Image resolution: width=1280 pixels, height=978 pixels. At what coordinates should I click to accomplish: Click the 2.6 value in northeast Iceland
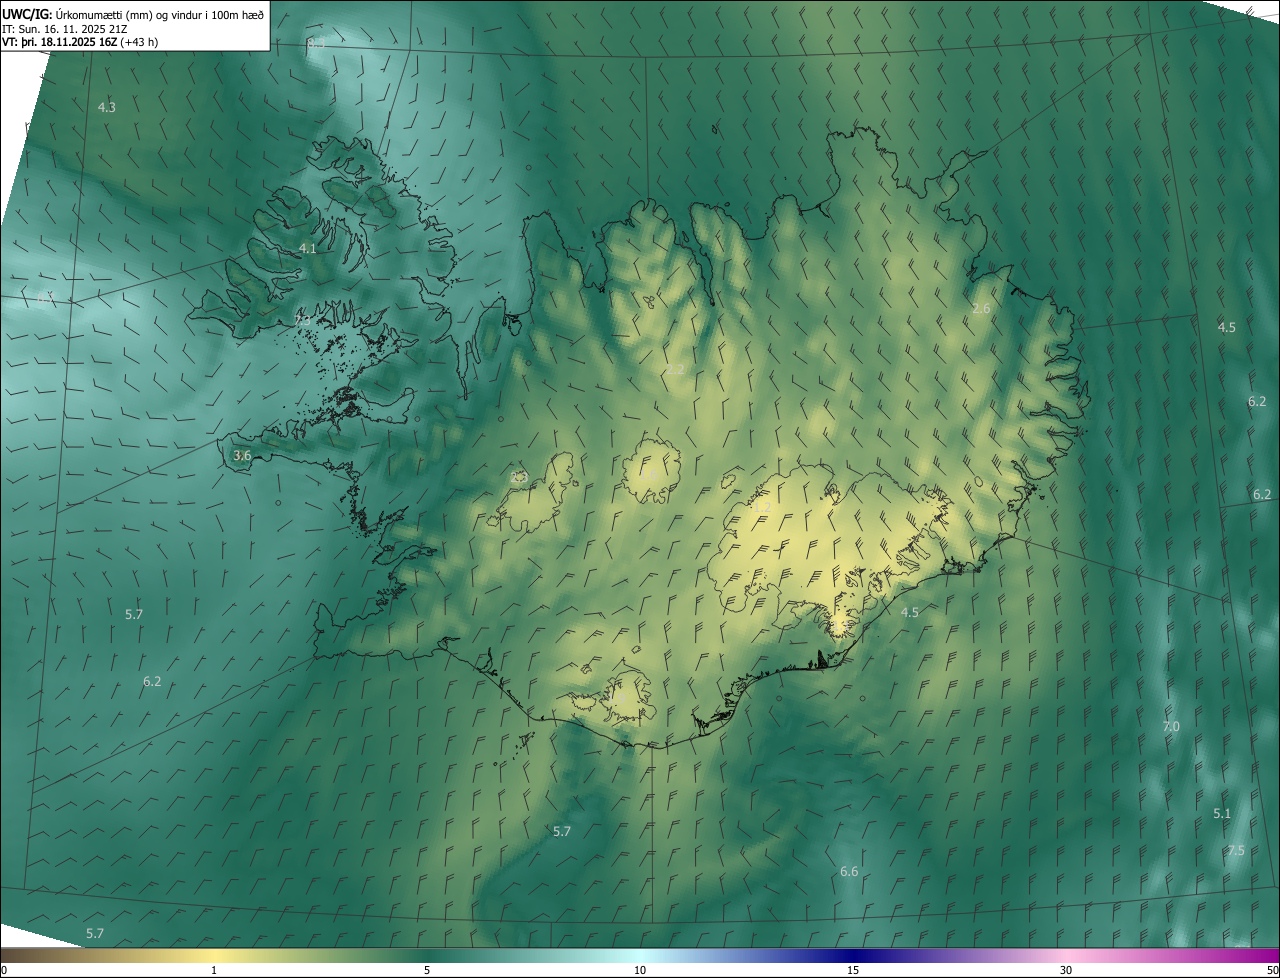tap(981, 308)
